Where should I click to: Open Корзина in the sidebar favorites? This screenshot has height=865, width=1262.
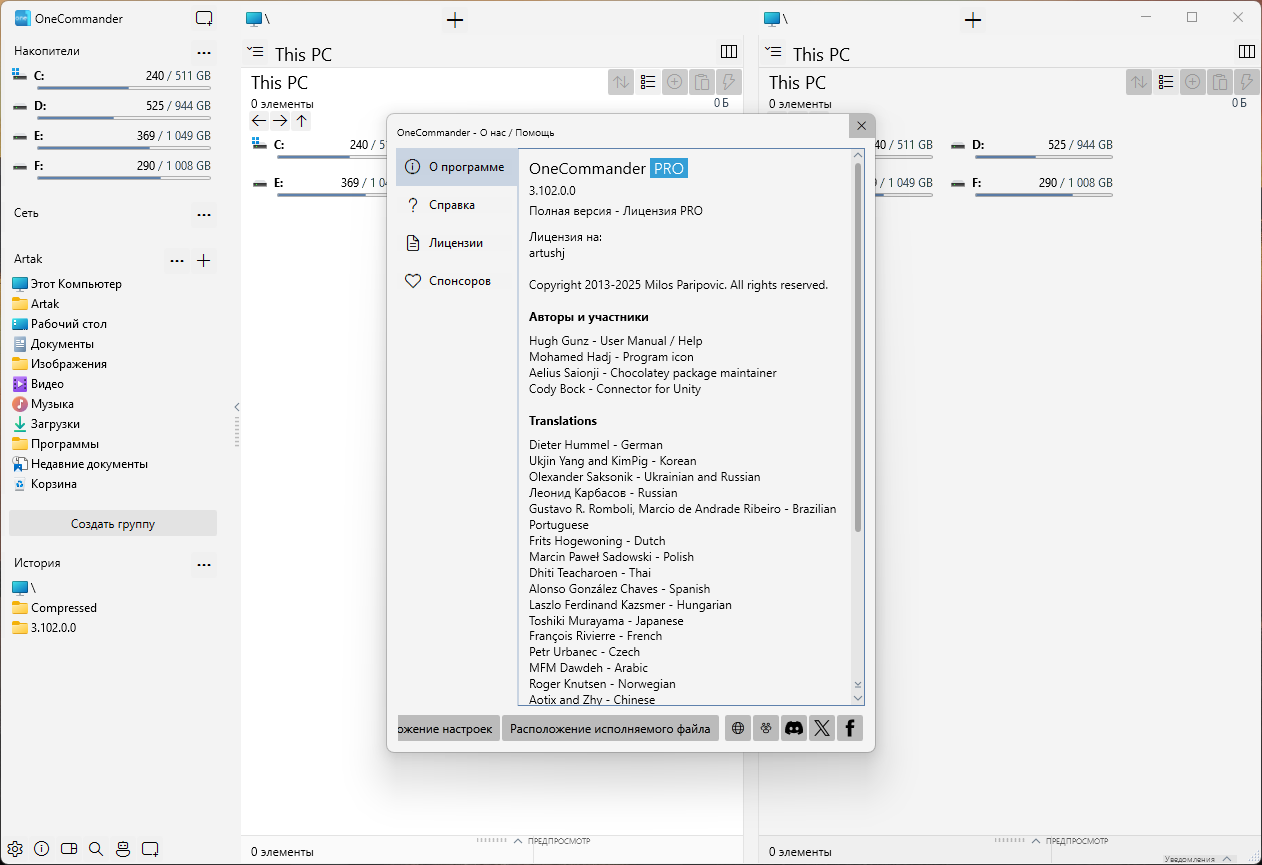pyautogui.click(x=44, y=484)
